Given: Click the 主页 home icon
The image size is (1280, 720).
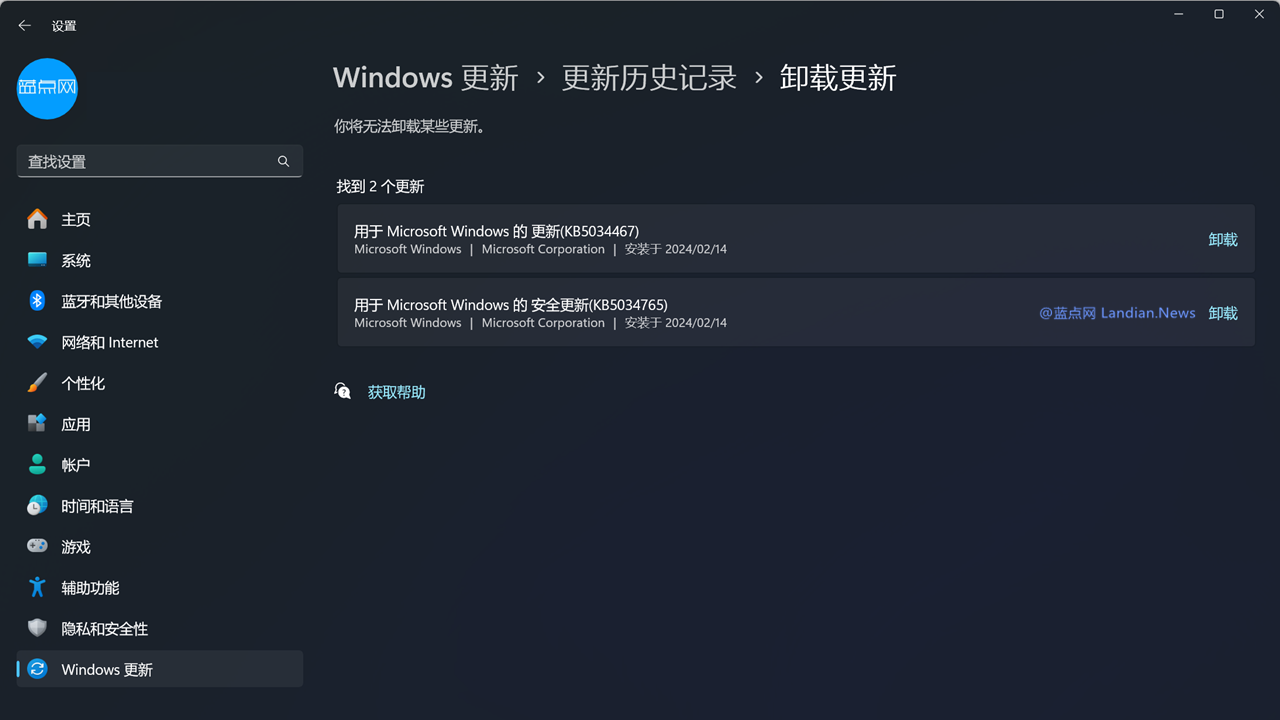Looking at the screenshot, I should point(37,219).
